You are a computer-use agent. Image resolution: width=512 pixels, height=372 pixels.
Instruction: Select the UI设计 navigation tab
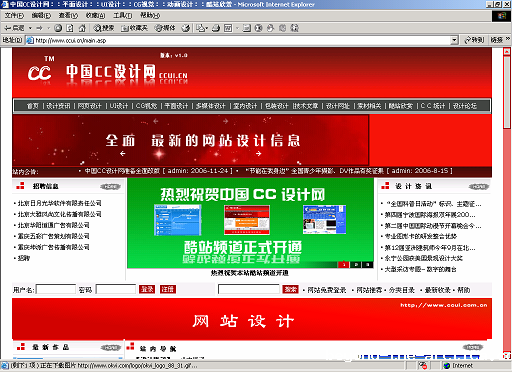(119, 106)
